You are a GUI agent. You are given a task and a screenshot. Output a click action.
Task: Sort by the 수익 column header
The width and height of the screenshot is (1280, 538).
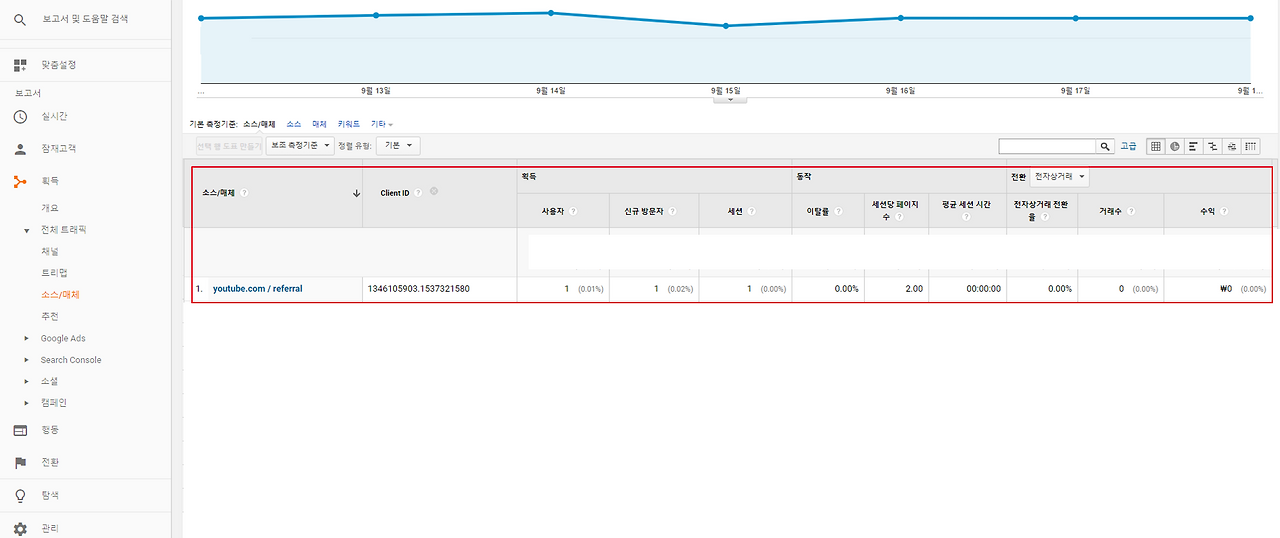tap(1207, 211)
